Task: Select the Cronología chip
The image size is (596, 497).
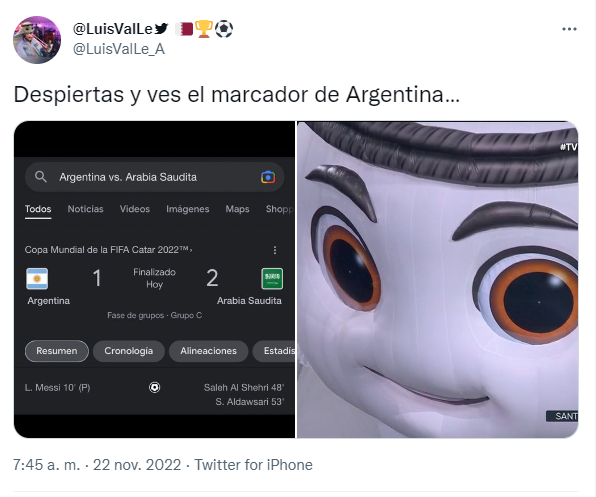Action: point(128,351)
